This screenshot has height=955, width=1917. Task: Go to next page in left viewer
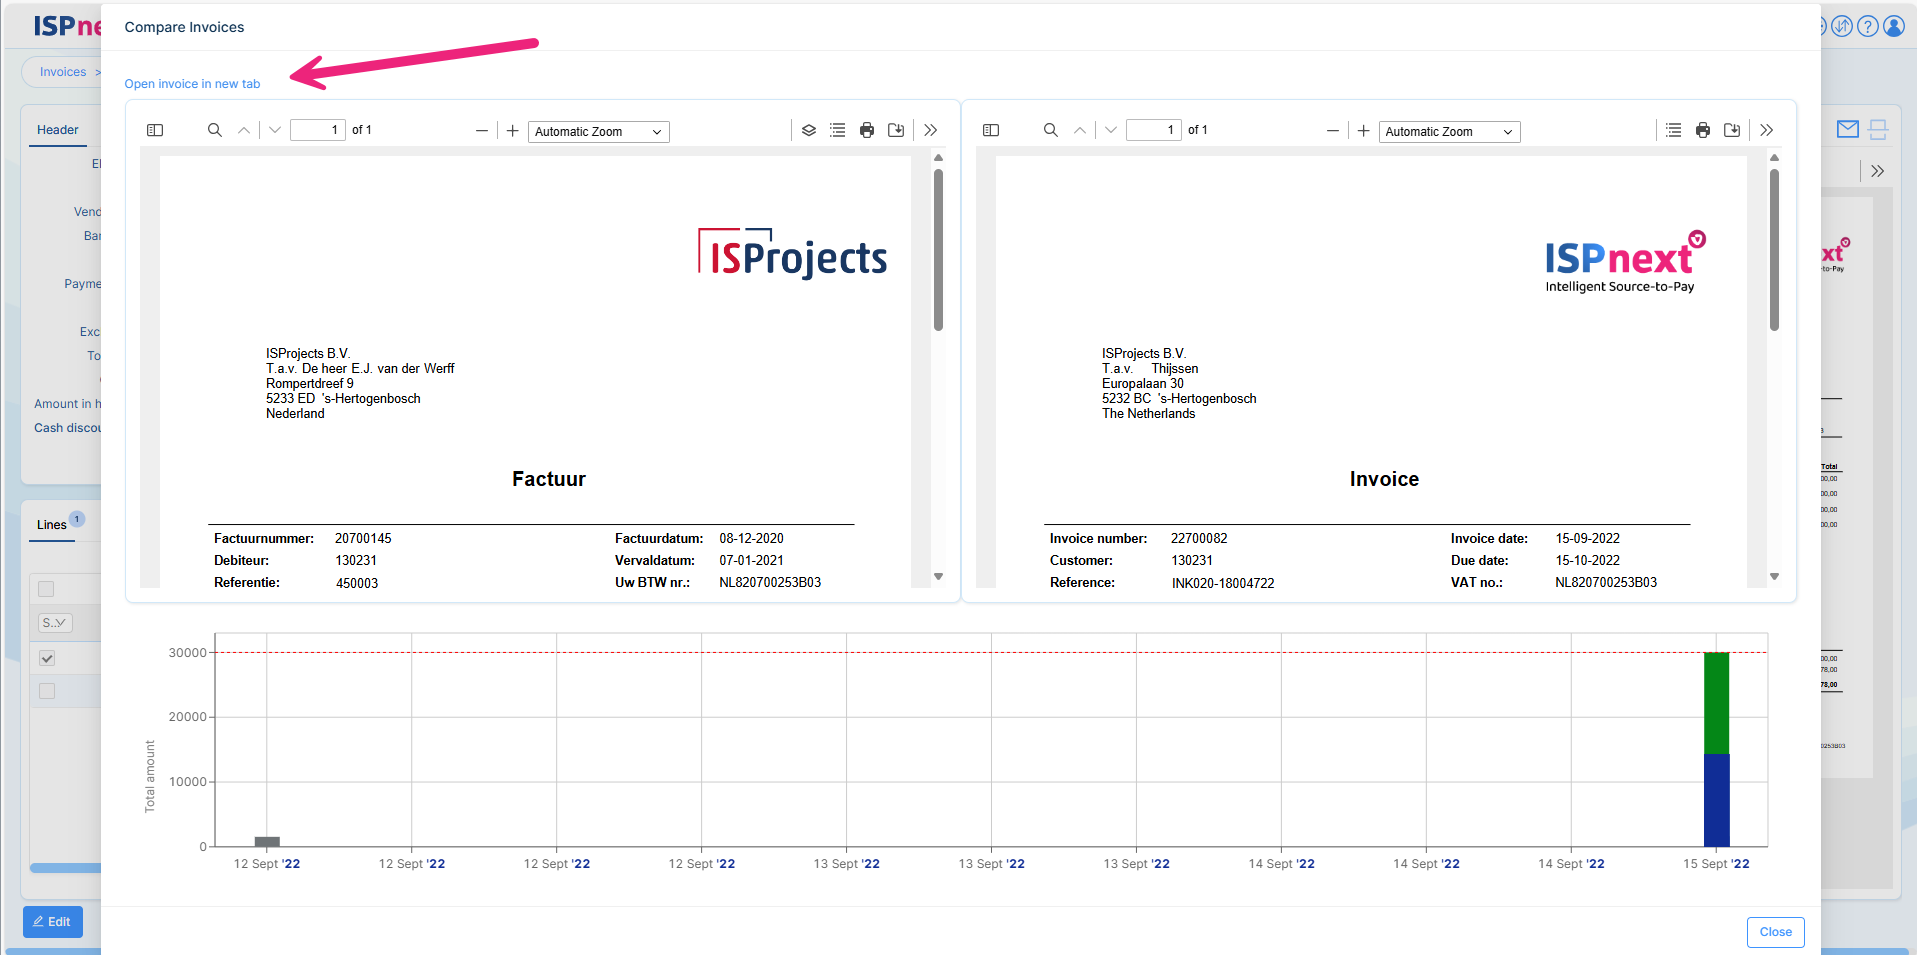pyautogui.click(x=275, y=130)
